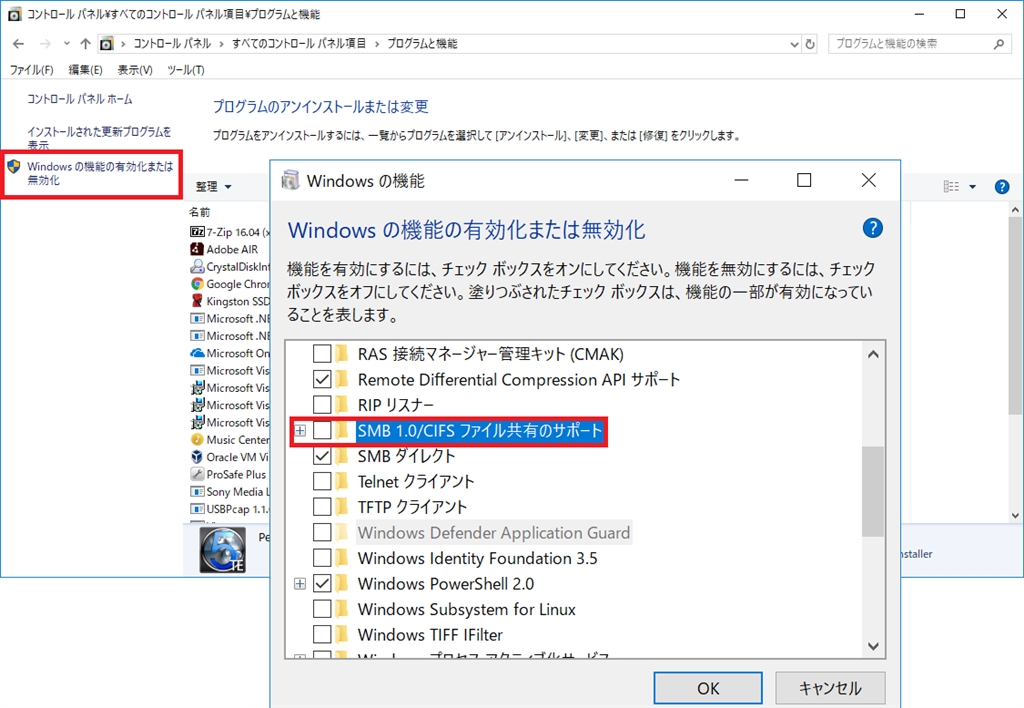Click folder icon next to SMB ダイレクト
Image resolution: width=1024 pixels, height=708 pixels.
[x=342, y=456]
